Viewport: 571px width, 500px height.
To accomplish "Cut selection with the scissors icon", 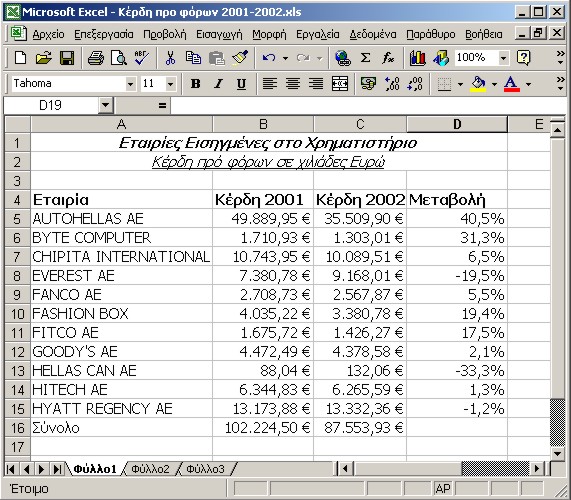I will pyautogui.click(x=170, y=58).
